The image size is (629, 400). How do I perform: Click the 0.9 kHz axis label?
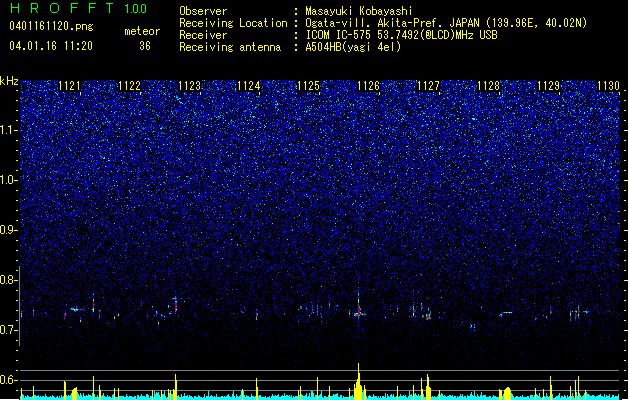pyautogui.click(x=8, y=230)
